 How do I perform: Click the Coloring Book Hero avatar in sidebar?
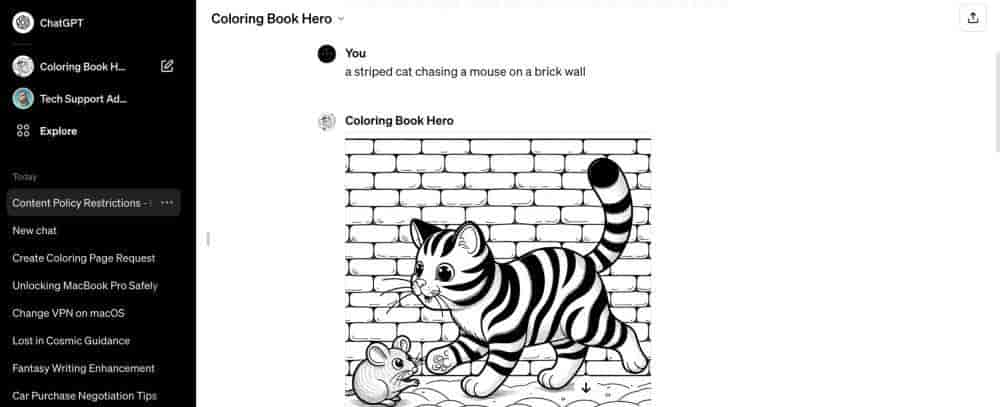(x=23, y=66)
